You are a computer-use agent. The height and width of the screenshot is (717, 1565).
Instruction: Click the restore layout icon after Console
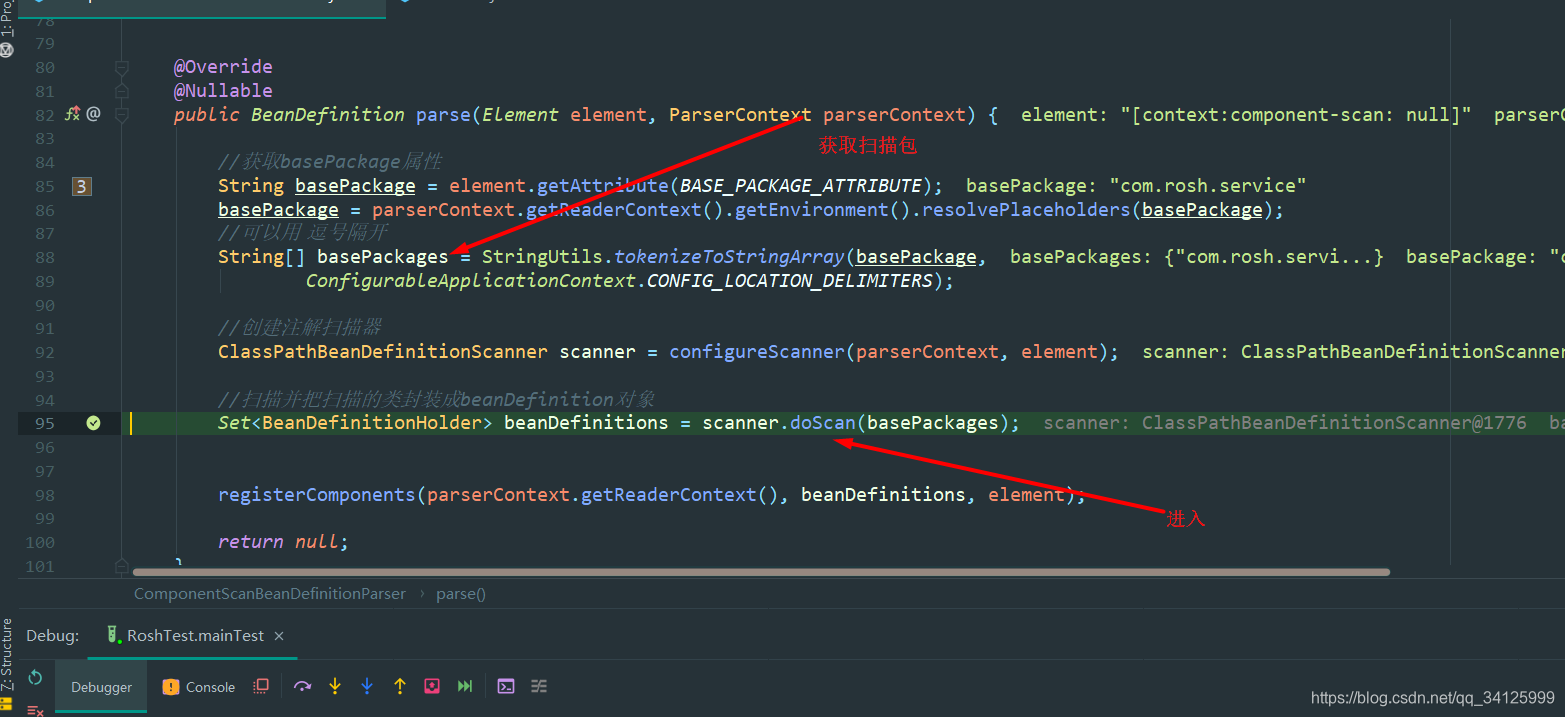261,686
